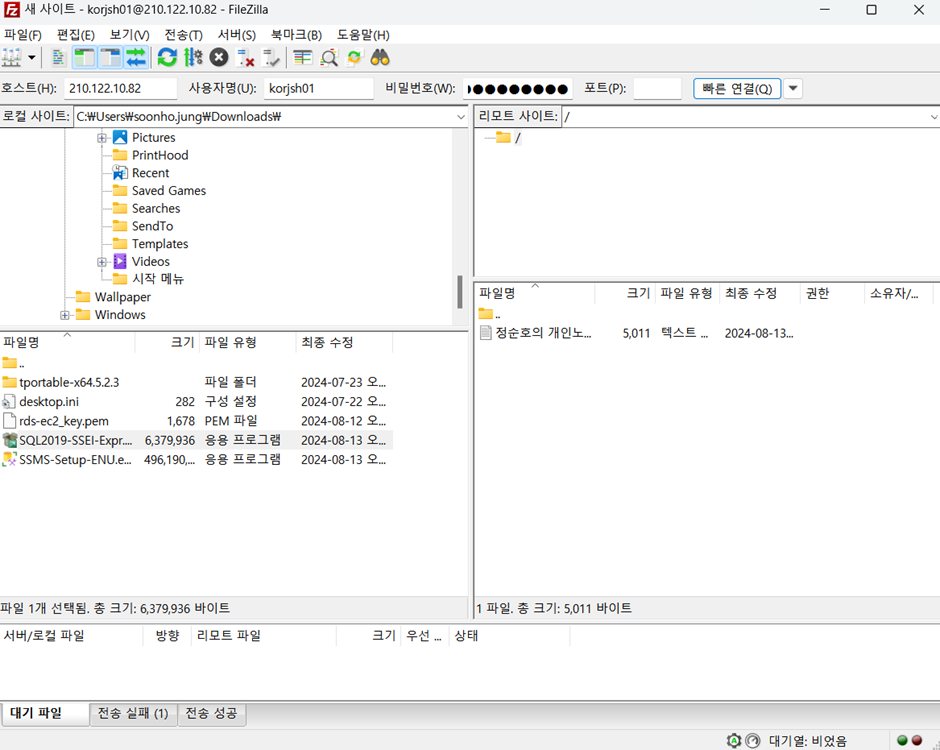The image size is (940, 750).
Task: Click the binoculars file search icon
Action: tap(380, 57)
